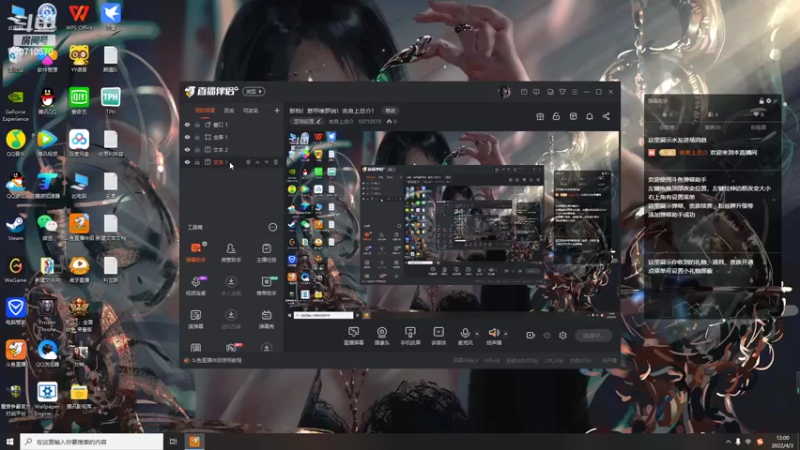Open the 读弹幕 tool icon
The image size is (800, 450).
[196, 319]
